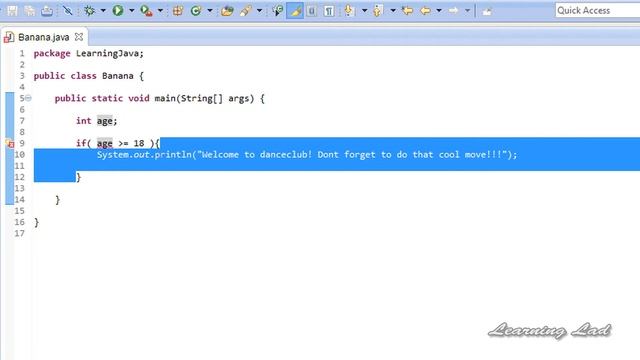The height and width of the screenshot is (360, 640).
Task: Click the number 18 on line 9
Action: point(139,143)
